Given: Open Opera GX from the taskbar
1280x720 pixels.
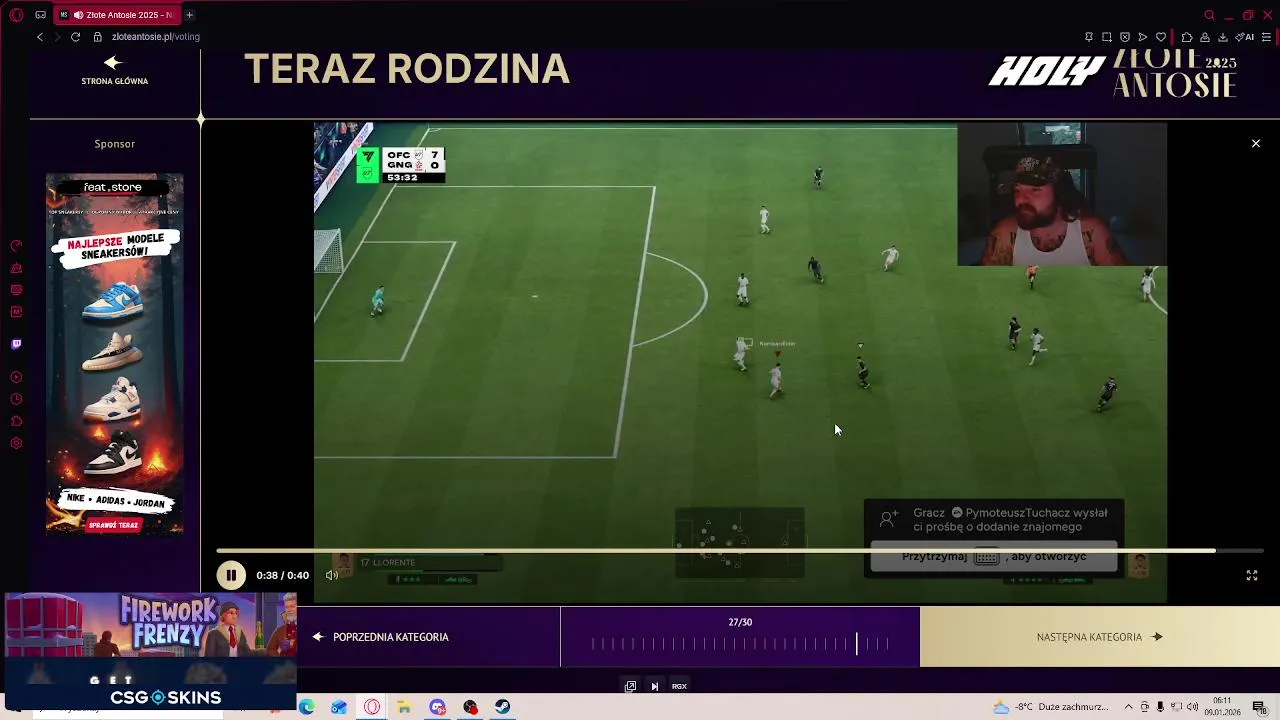Looking at the screenshot, I should 372,707.
